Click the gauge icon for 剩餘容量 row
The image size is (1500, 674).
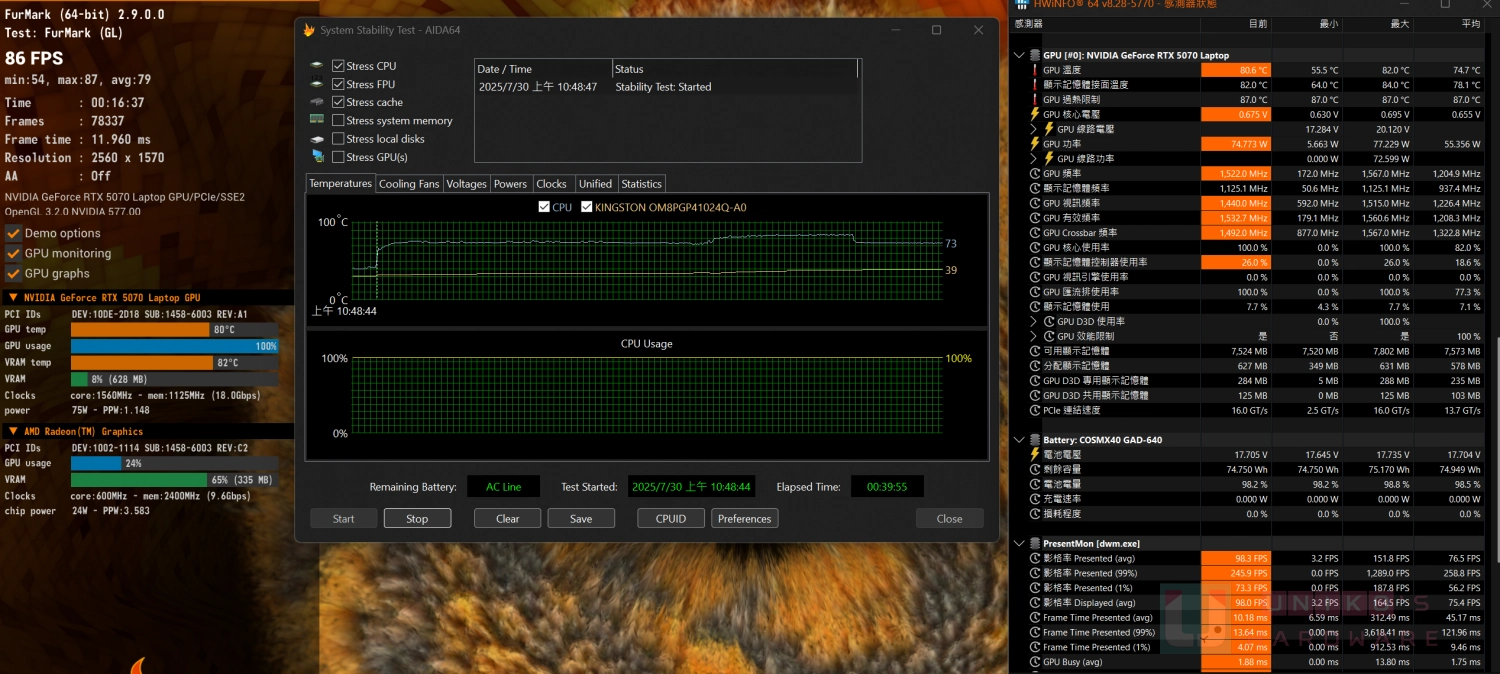click(x=1035, y=469)
